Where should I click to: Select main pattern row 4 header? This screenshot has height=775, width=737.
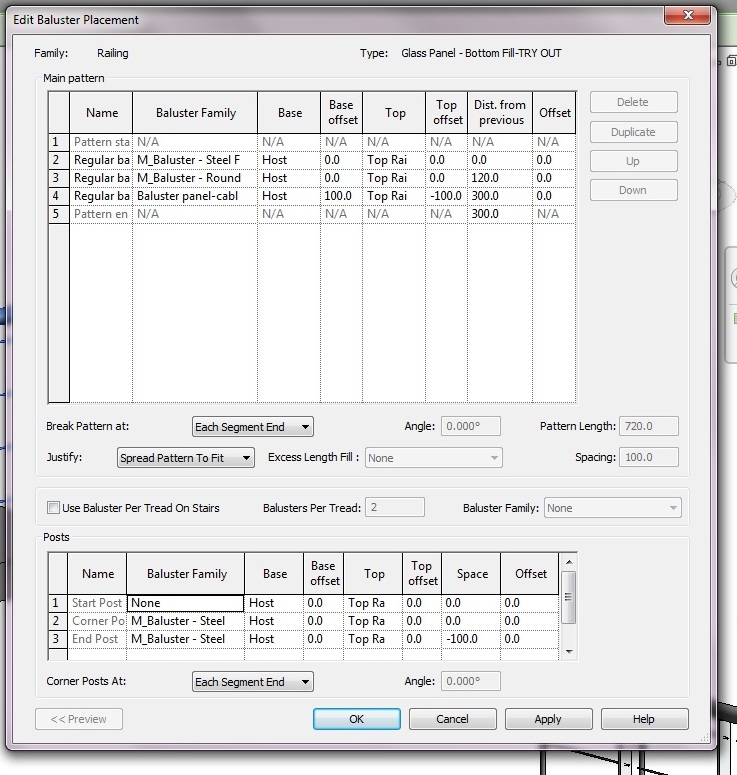pos(57,196)
